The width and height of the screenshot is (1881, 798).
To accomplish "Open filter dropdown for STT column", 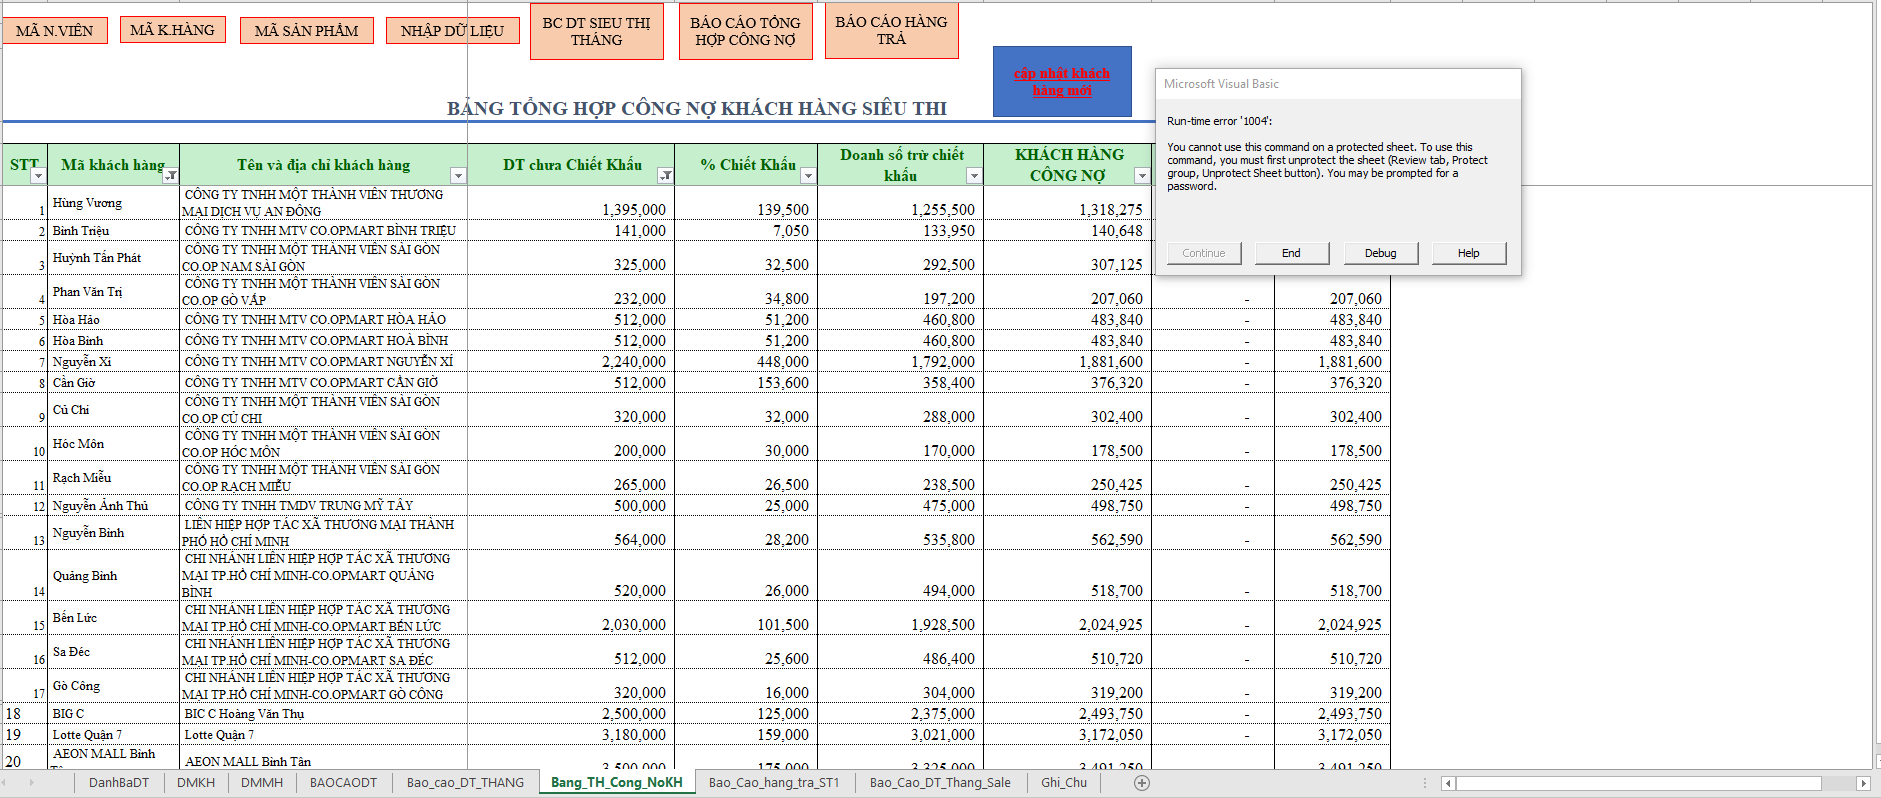I will click(38, 176).
